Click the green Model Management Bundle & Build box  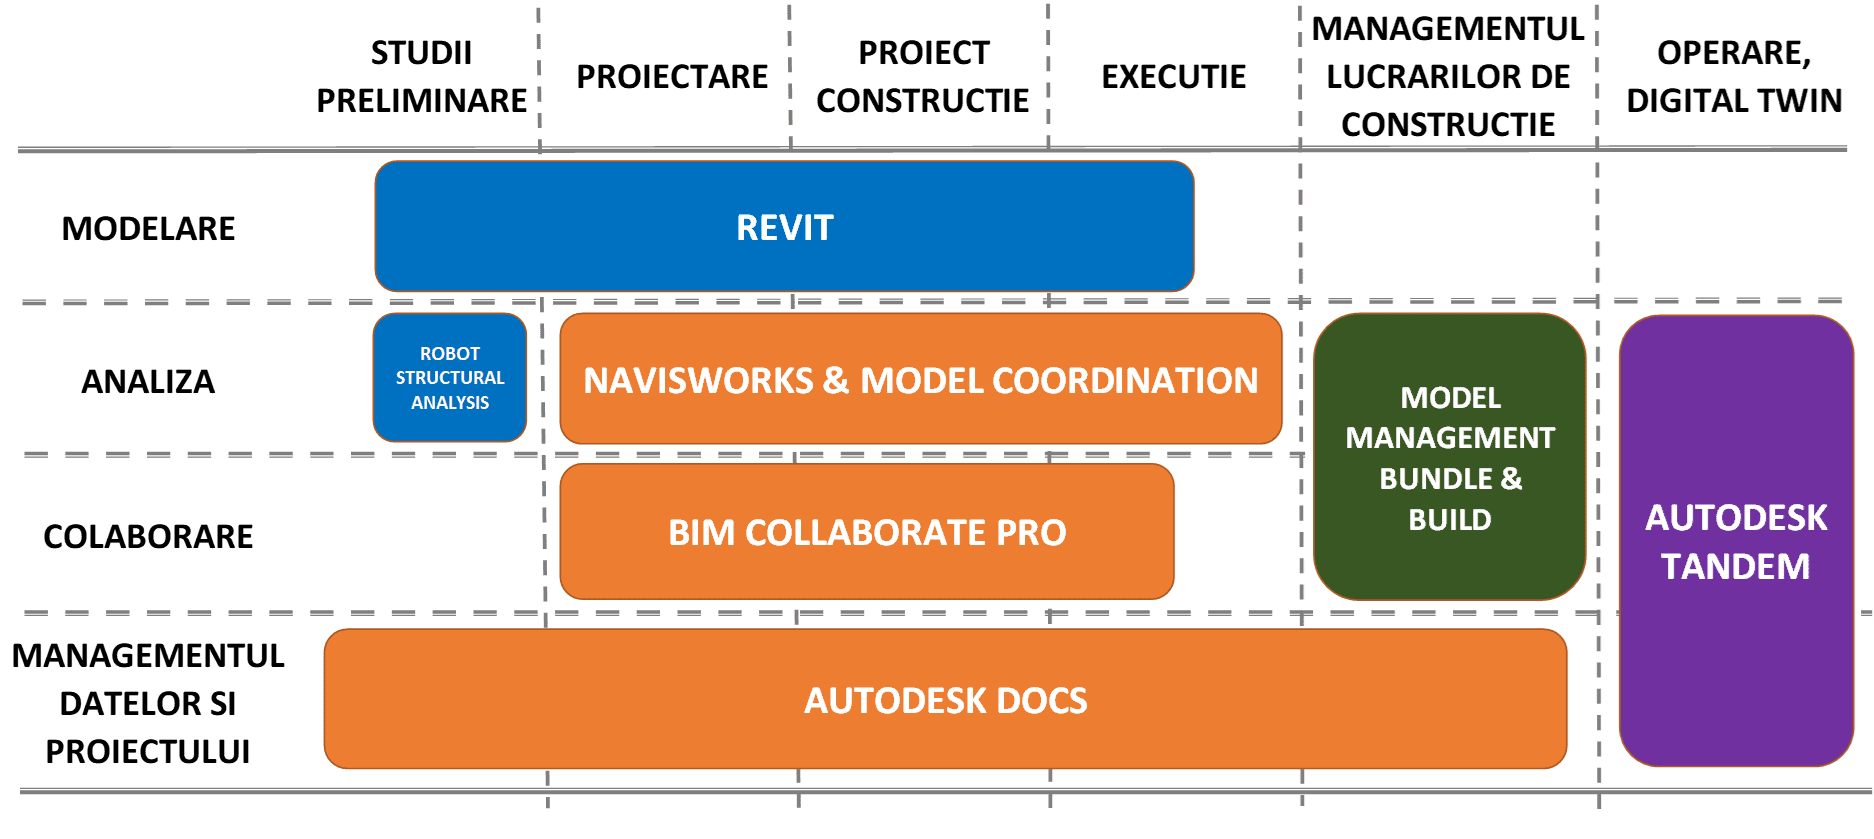point(1450,457)
